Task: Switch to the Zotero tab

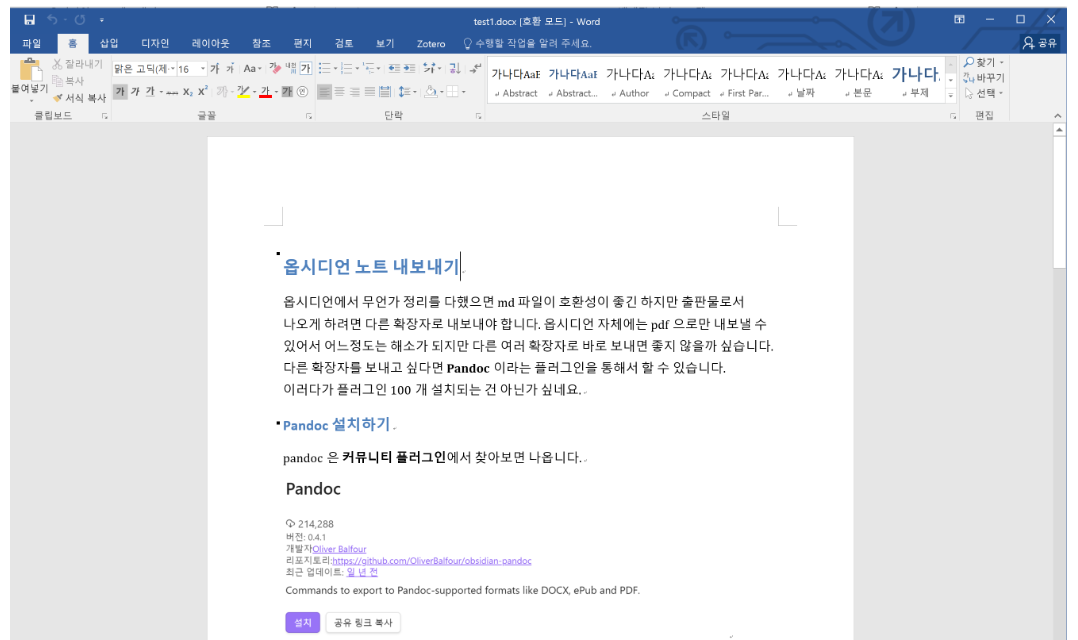Action: point(431,43)
